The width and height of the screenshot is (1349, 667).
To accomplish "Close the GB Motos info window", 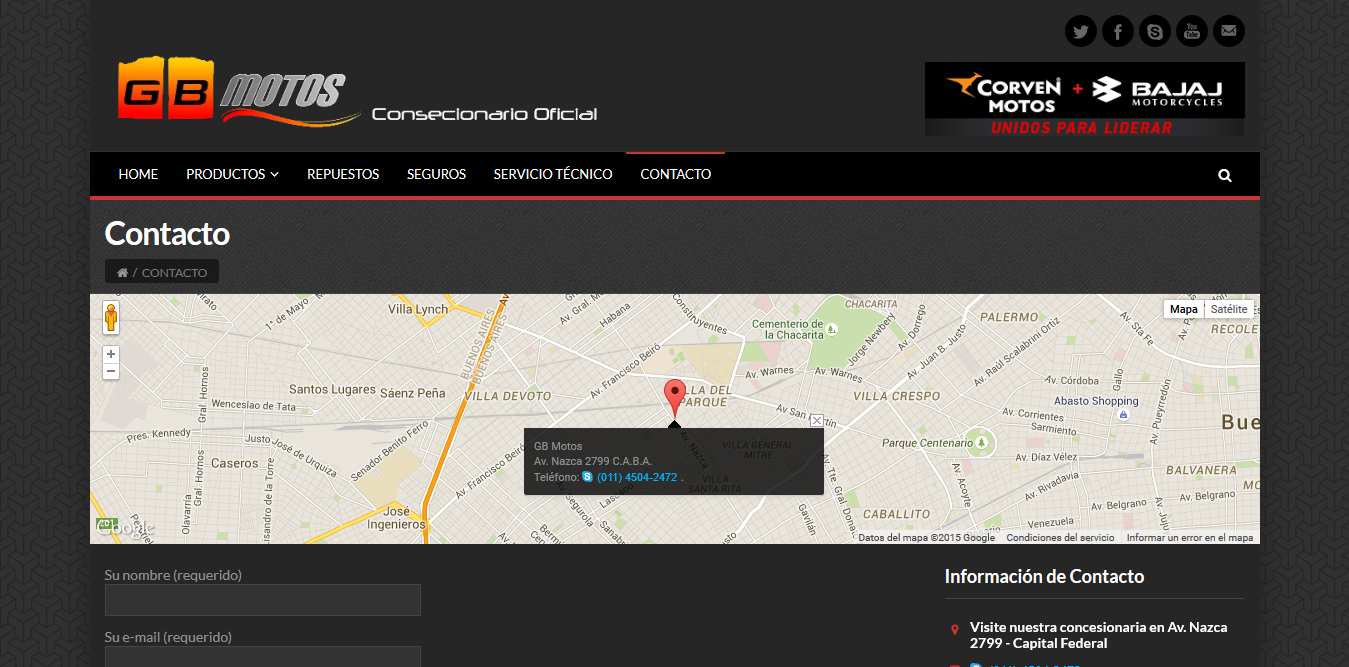I will coord(816,421).
